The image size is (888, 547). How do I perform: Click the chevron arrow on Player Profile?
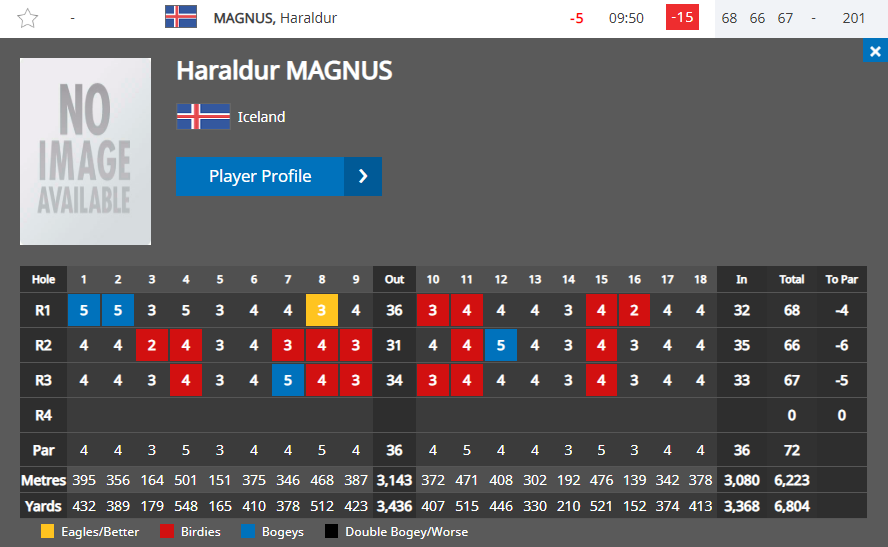coord(363,176)
